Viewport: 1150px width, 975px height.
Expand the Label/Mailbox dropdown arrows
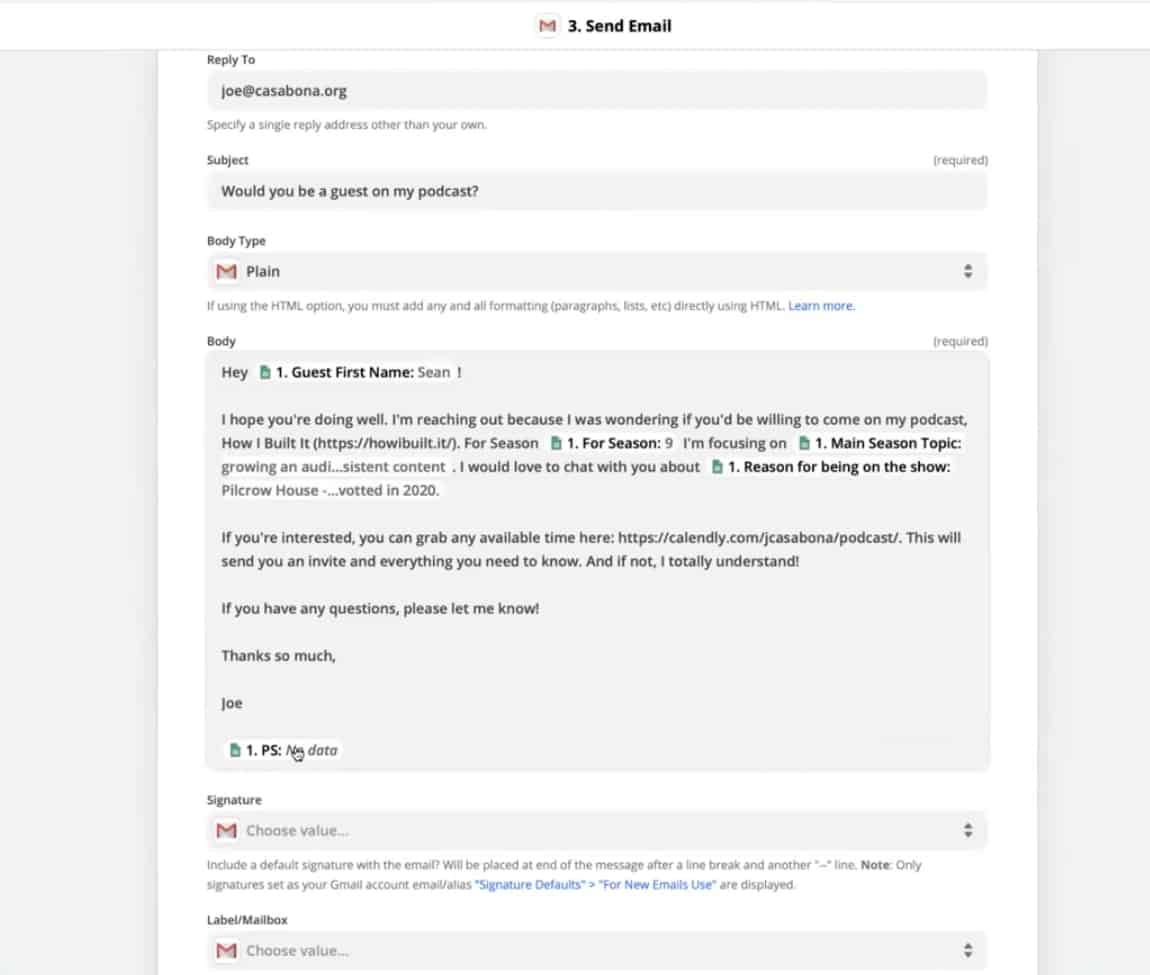(x=968, y=951)
